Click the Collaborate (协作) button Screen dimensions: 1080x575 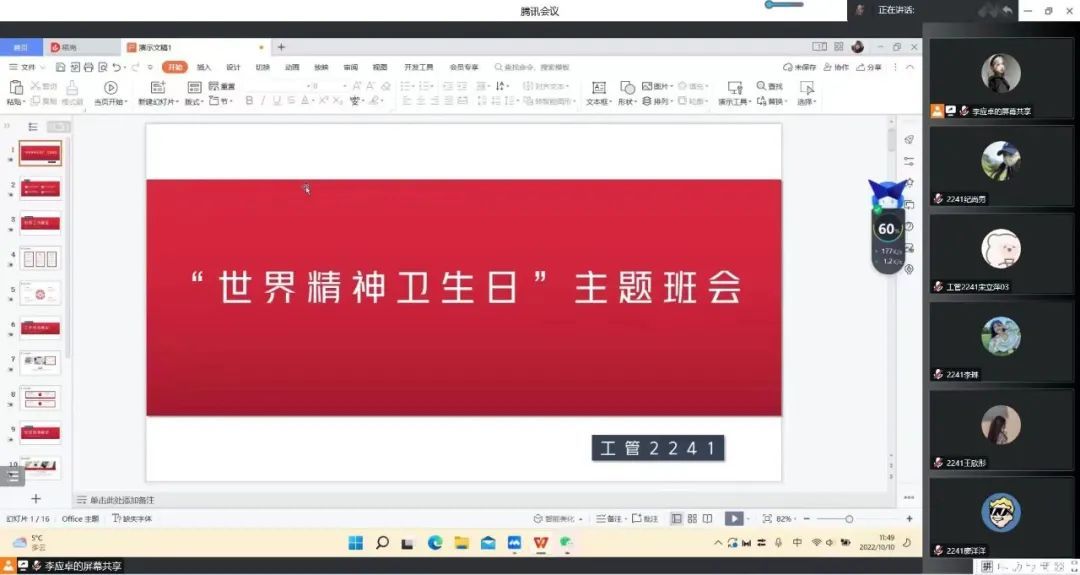click(837, 67)
